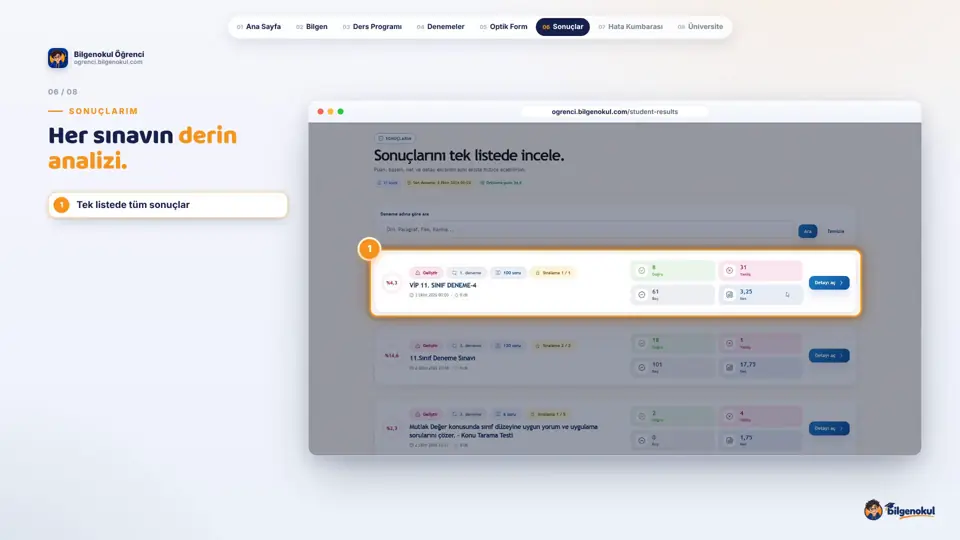This screenshot has width=960, height=540.
Task: Click the Deneme search input field
Action: click(587, 230)
